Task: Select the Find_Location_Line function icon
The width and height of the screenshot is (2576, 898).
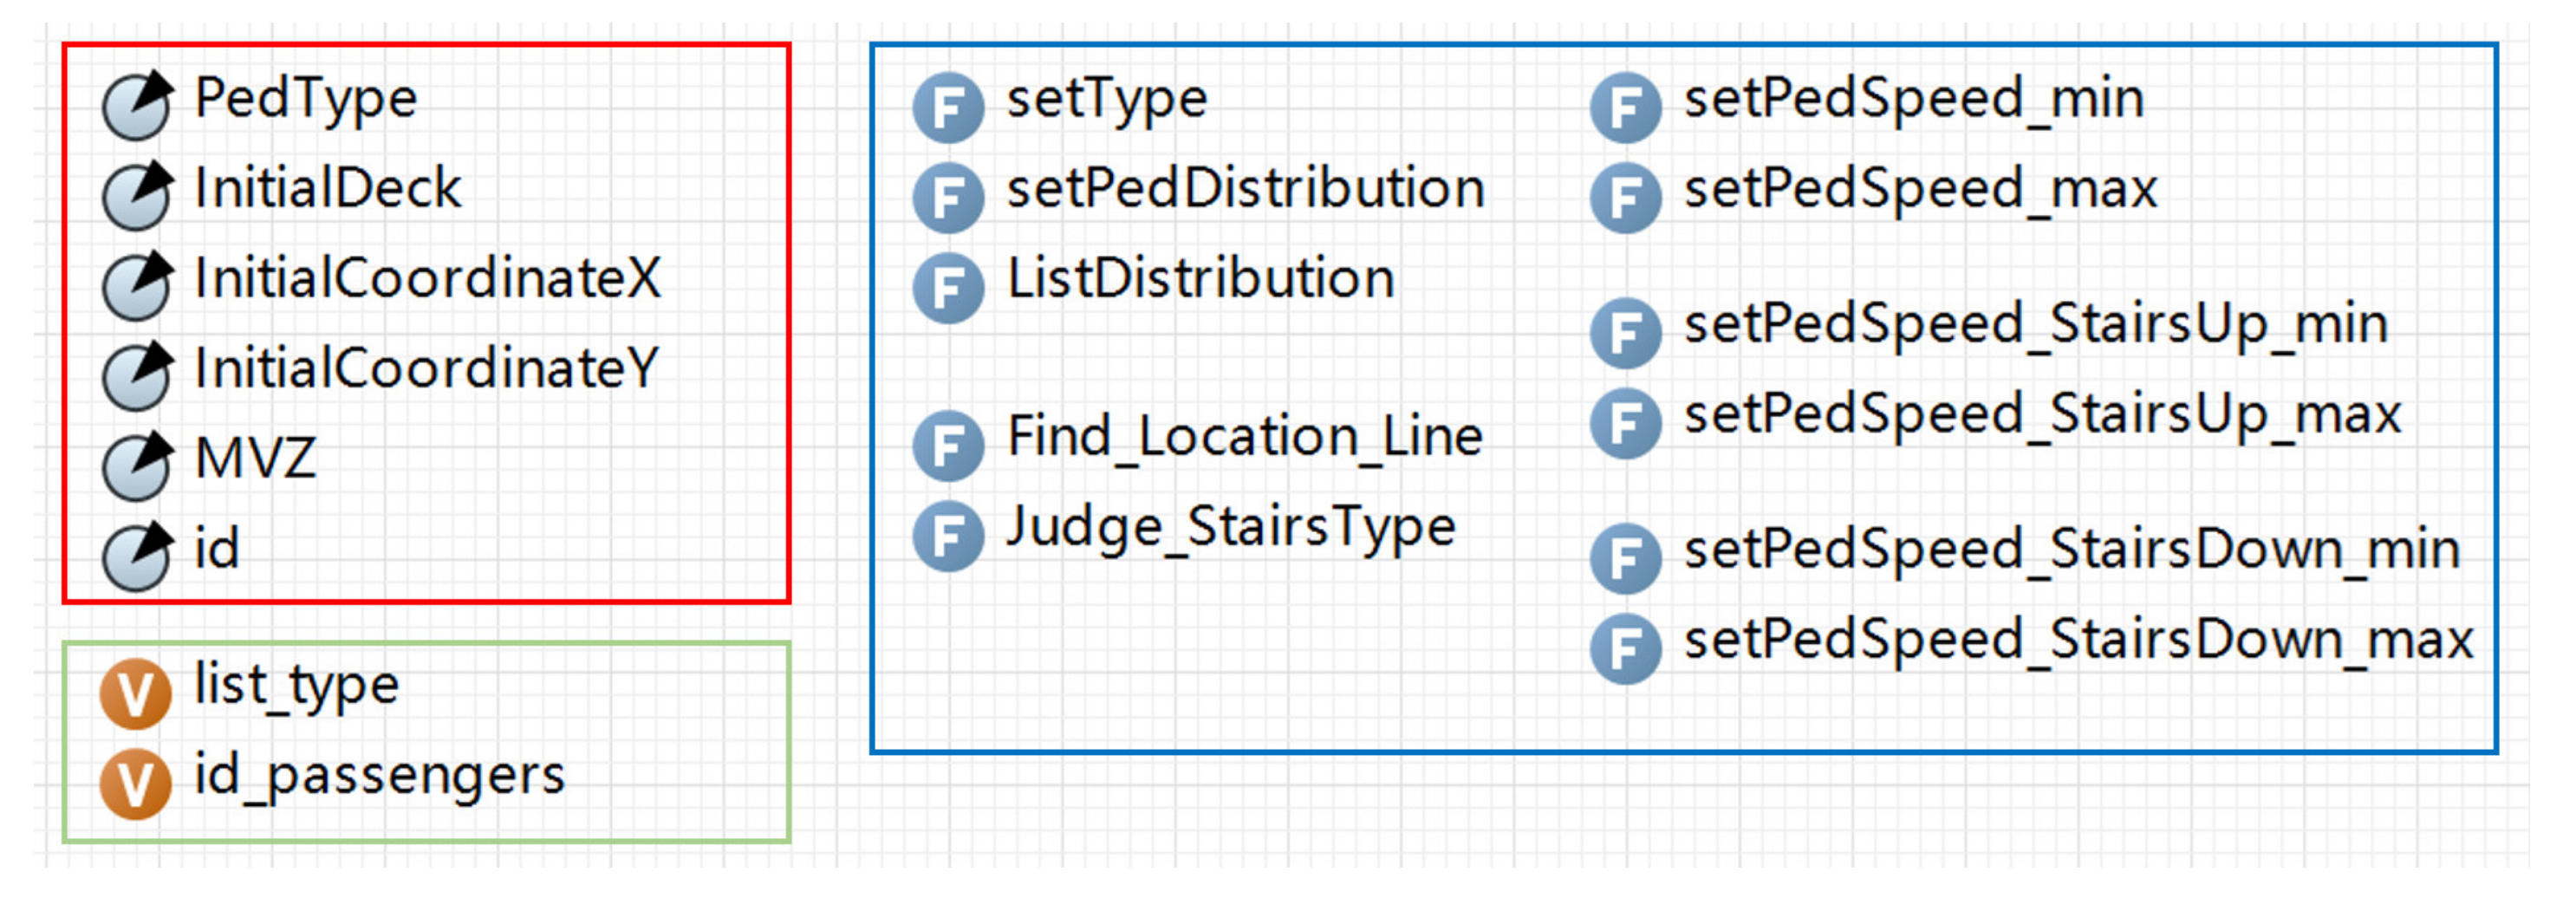Action: (948, 445)
